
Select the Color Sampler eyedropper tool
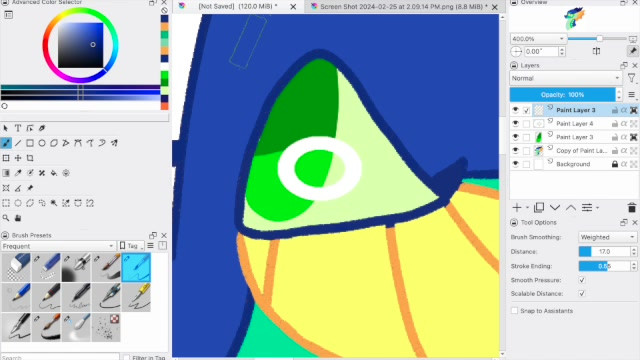point(18,173)
